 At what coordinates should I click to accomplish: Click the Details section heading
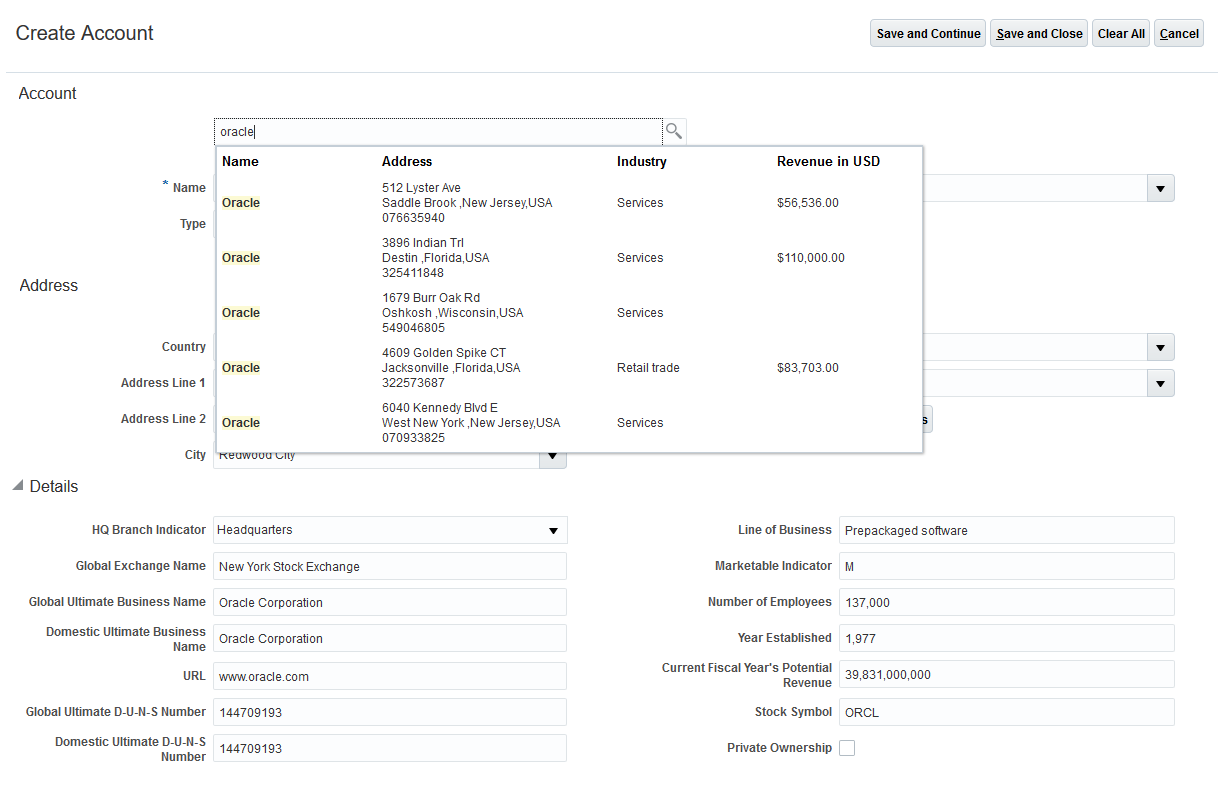pyautogui.click(x=54, y=486)
